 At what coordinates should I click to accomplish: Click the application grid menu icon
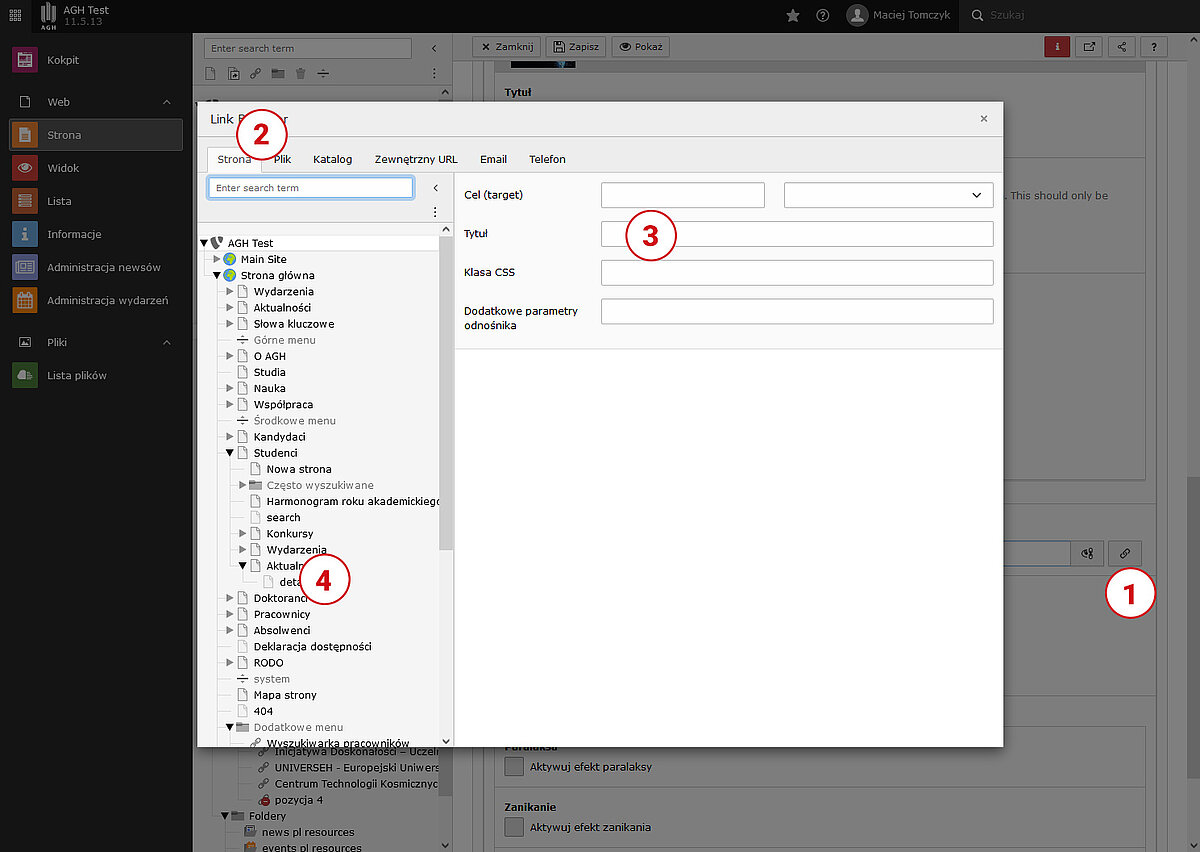15,15
